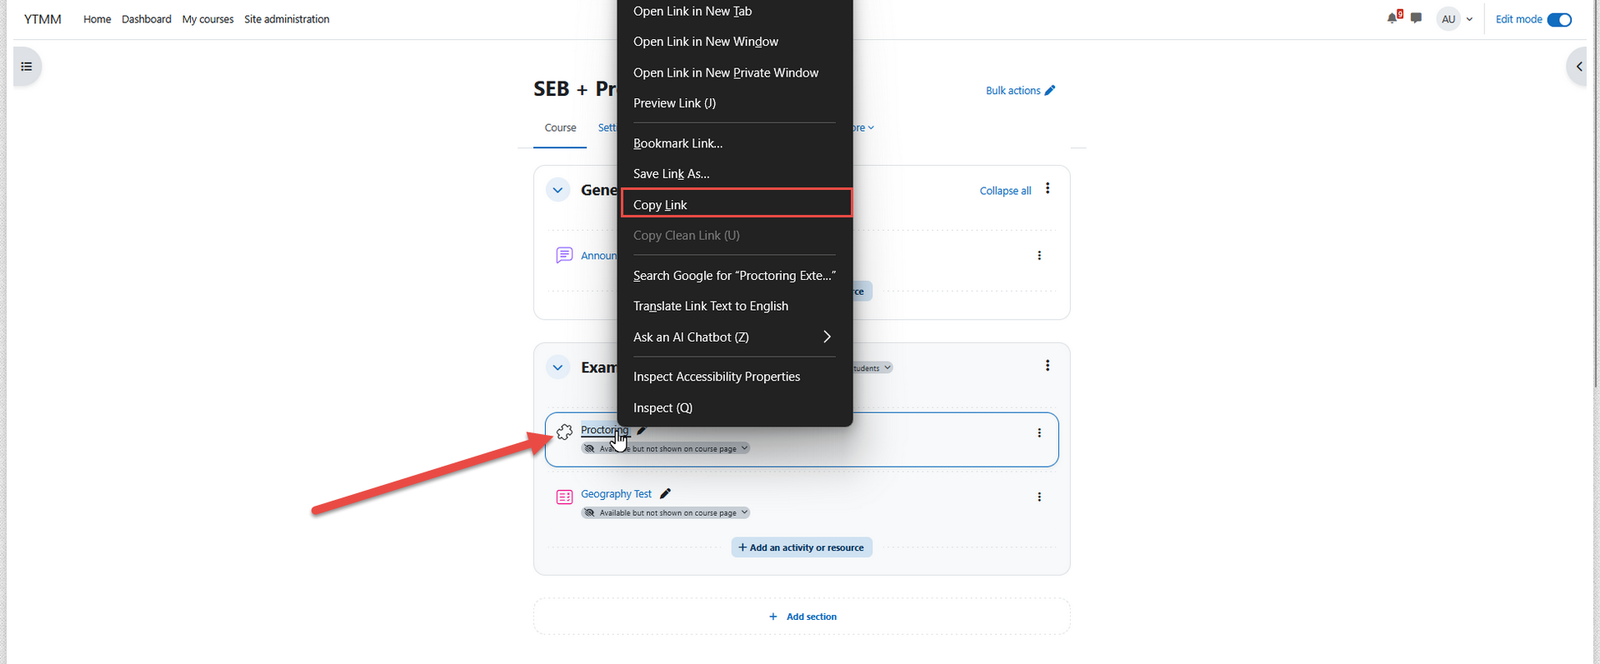The height and width of the screenshot is (664, 1600).
Task: Open the notifications bell
Action: 1392,18
